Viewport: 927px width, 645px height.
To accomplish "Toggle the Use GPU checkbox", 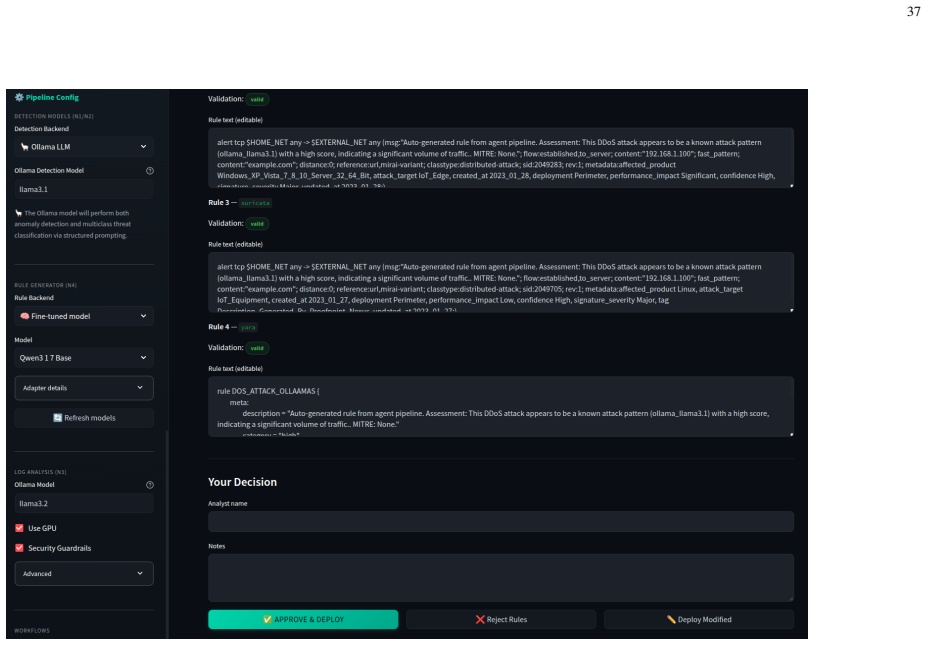I will tap(20, 528).
